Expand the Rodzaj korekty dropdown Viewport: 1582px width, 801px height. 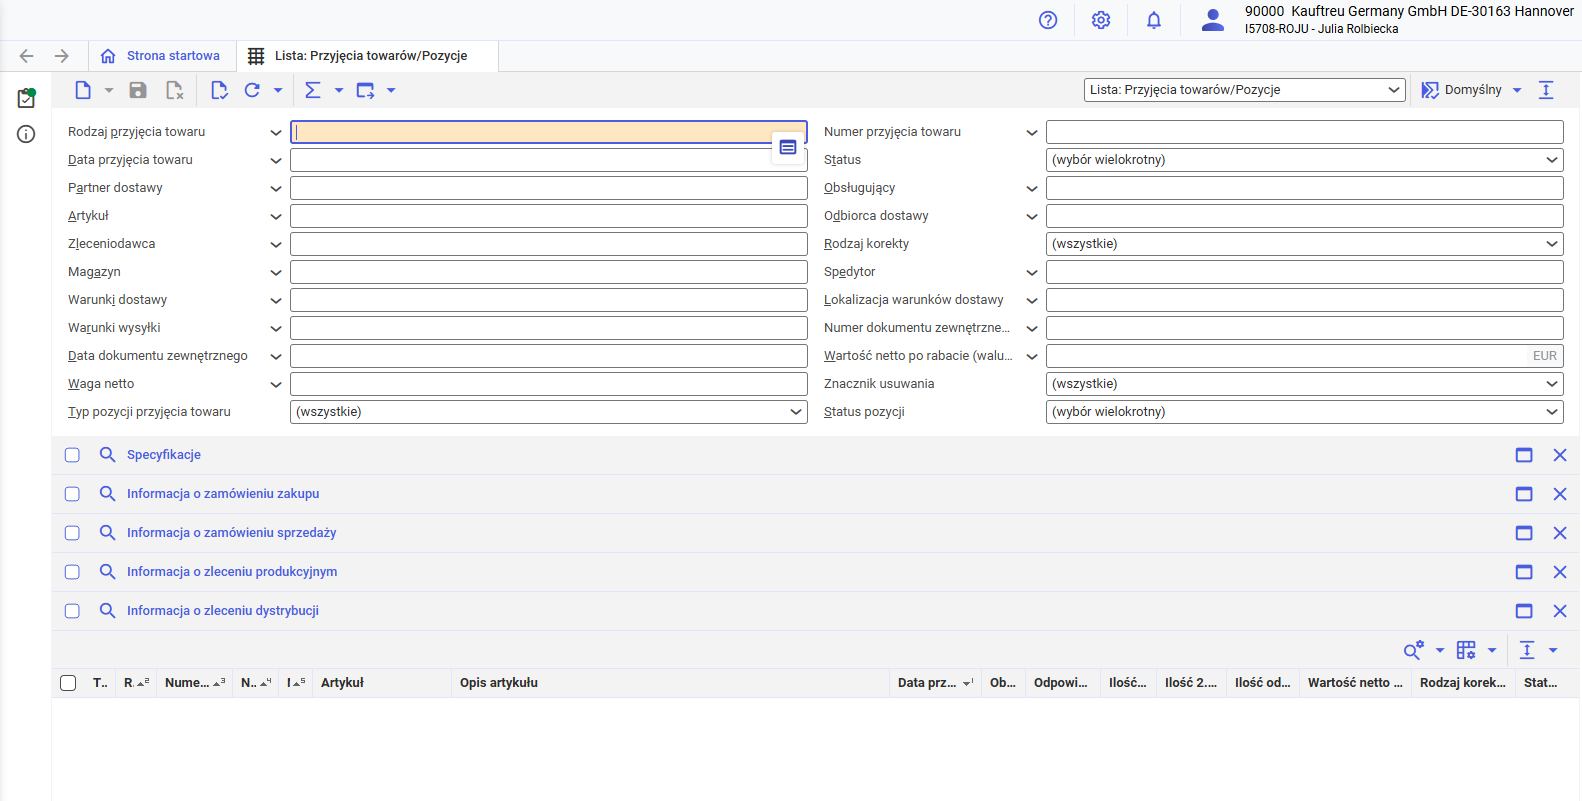(x=1304, y=244)
